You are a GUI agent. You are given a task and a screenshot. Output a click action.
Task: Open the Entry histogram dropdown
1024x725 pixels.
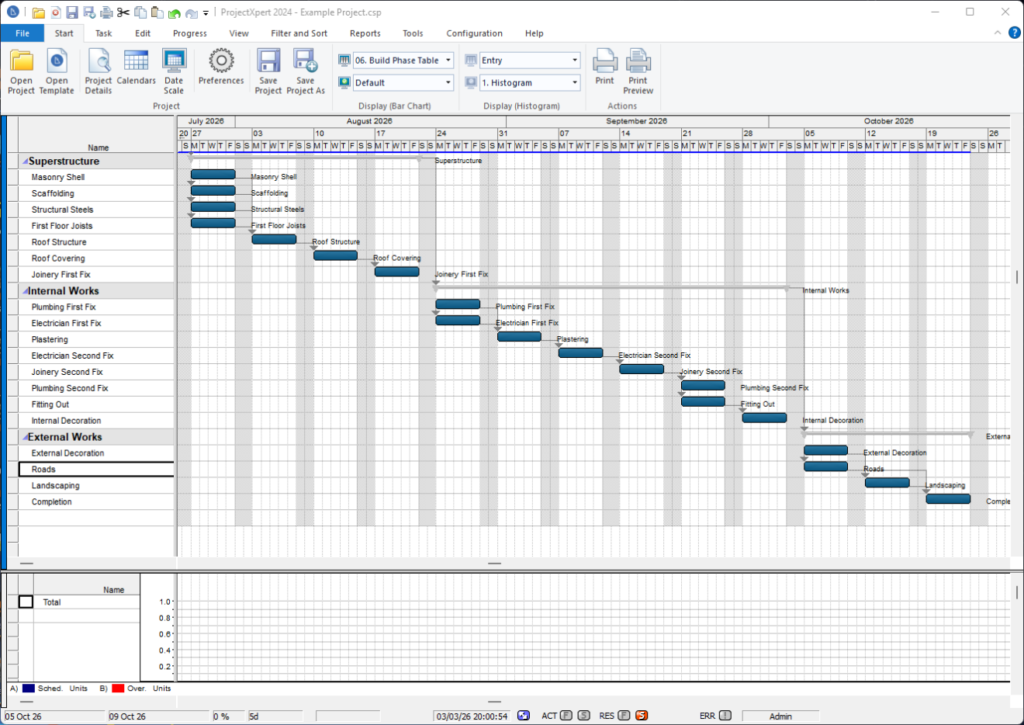click(530, 60)
